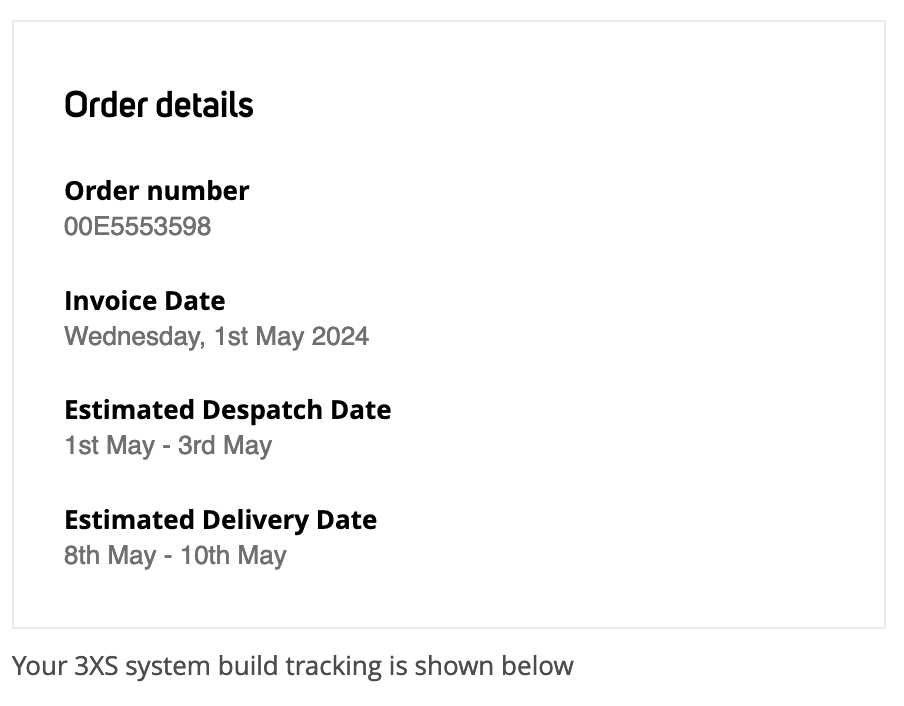Click the 3XS system build tracking text

[x=293, y=666]
